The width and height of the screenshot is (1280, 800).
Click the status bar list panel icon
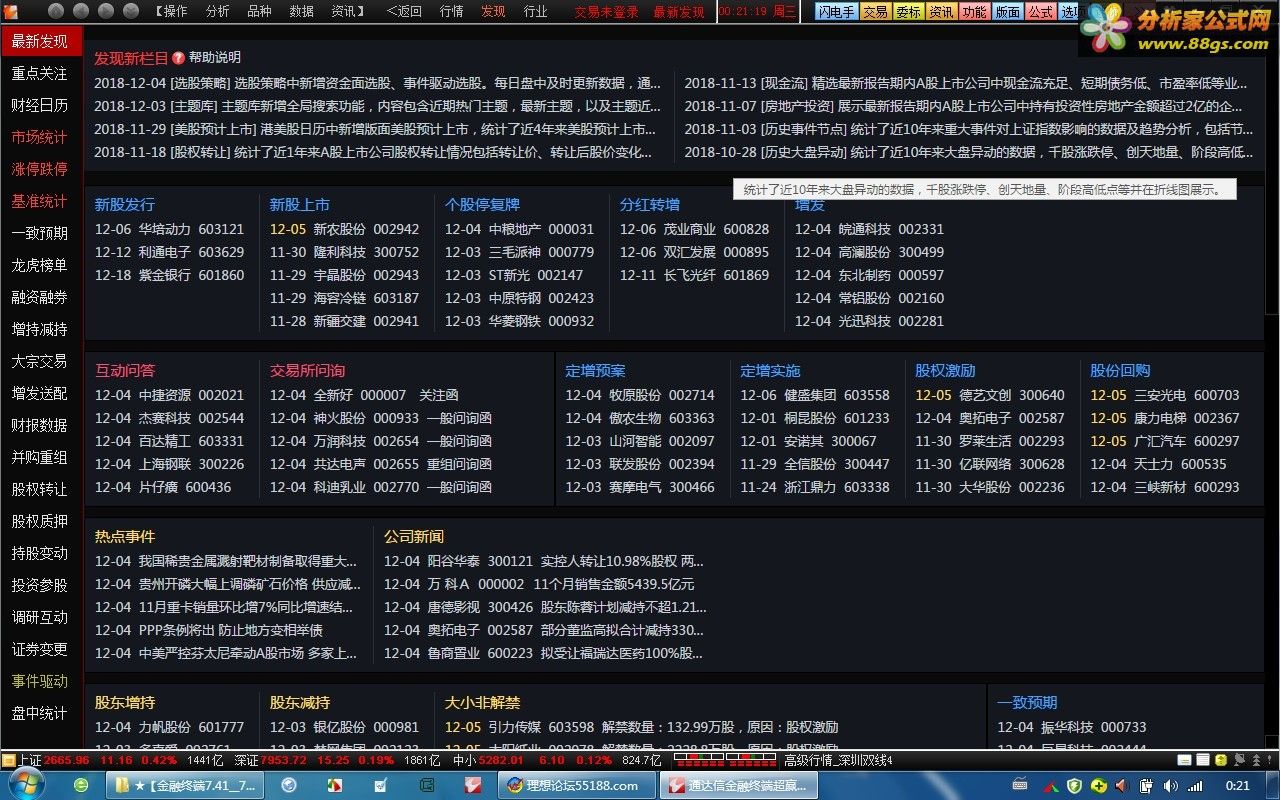tap(1204, 760)
